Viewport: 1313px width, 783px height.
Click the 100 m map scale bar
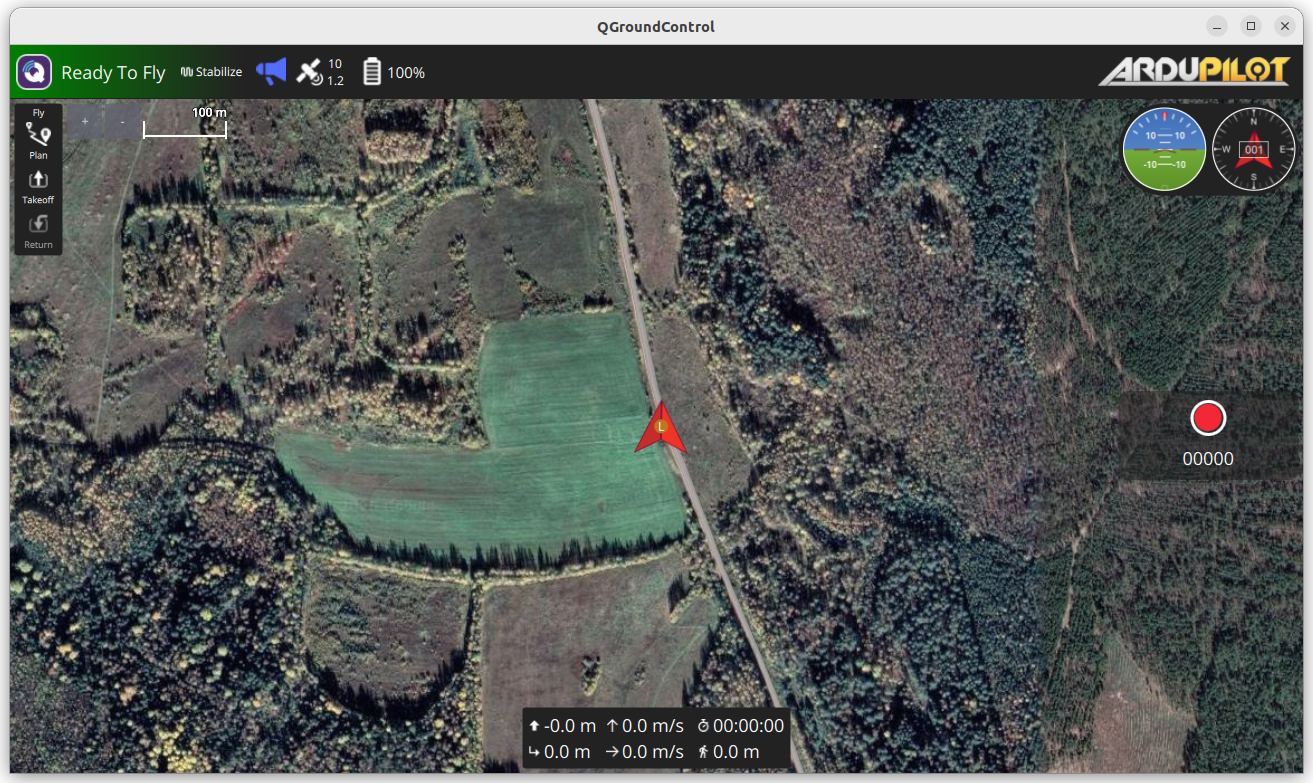tap(185, 125)
